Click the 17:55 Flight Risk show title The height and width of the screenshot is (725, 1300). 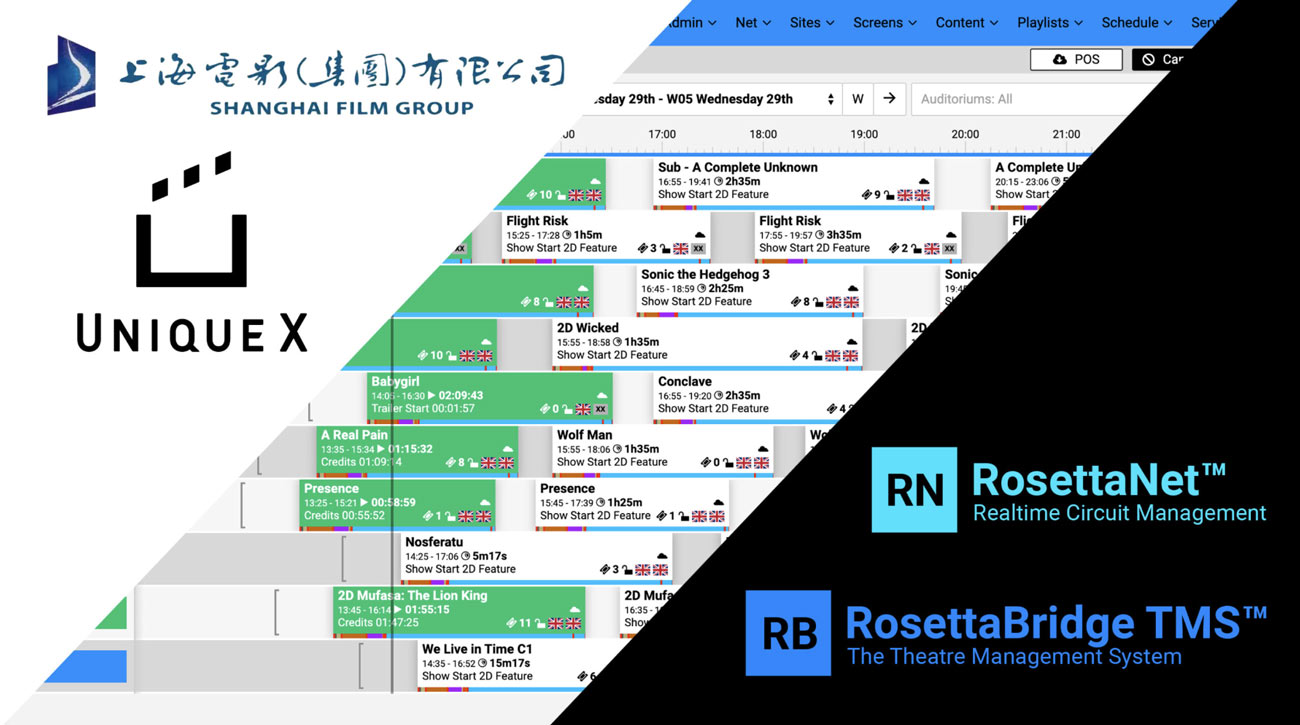click(x=790, y=221)
